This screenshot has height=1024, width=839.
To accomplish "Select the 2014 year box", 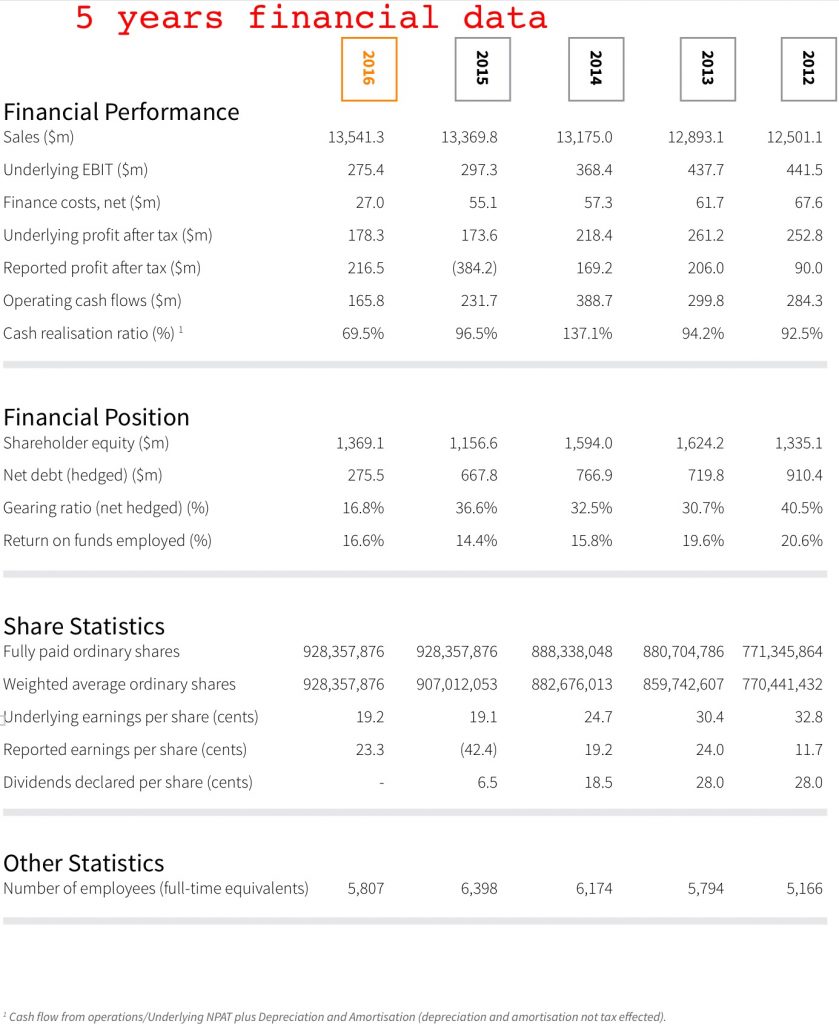I will pyautogui.click(x=596, y=69).
